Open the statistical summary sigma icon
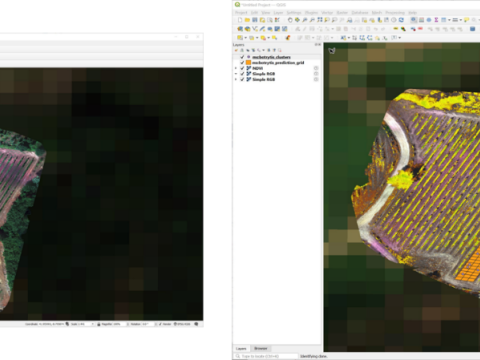Image resolution: width=480 pixels, height=360 pixels. pyautogui.click(x=436, y=20)
